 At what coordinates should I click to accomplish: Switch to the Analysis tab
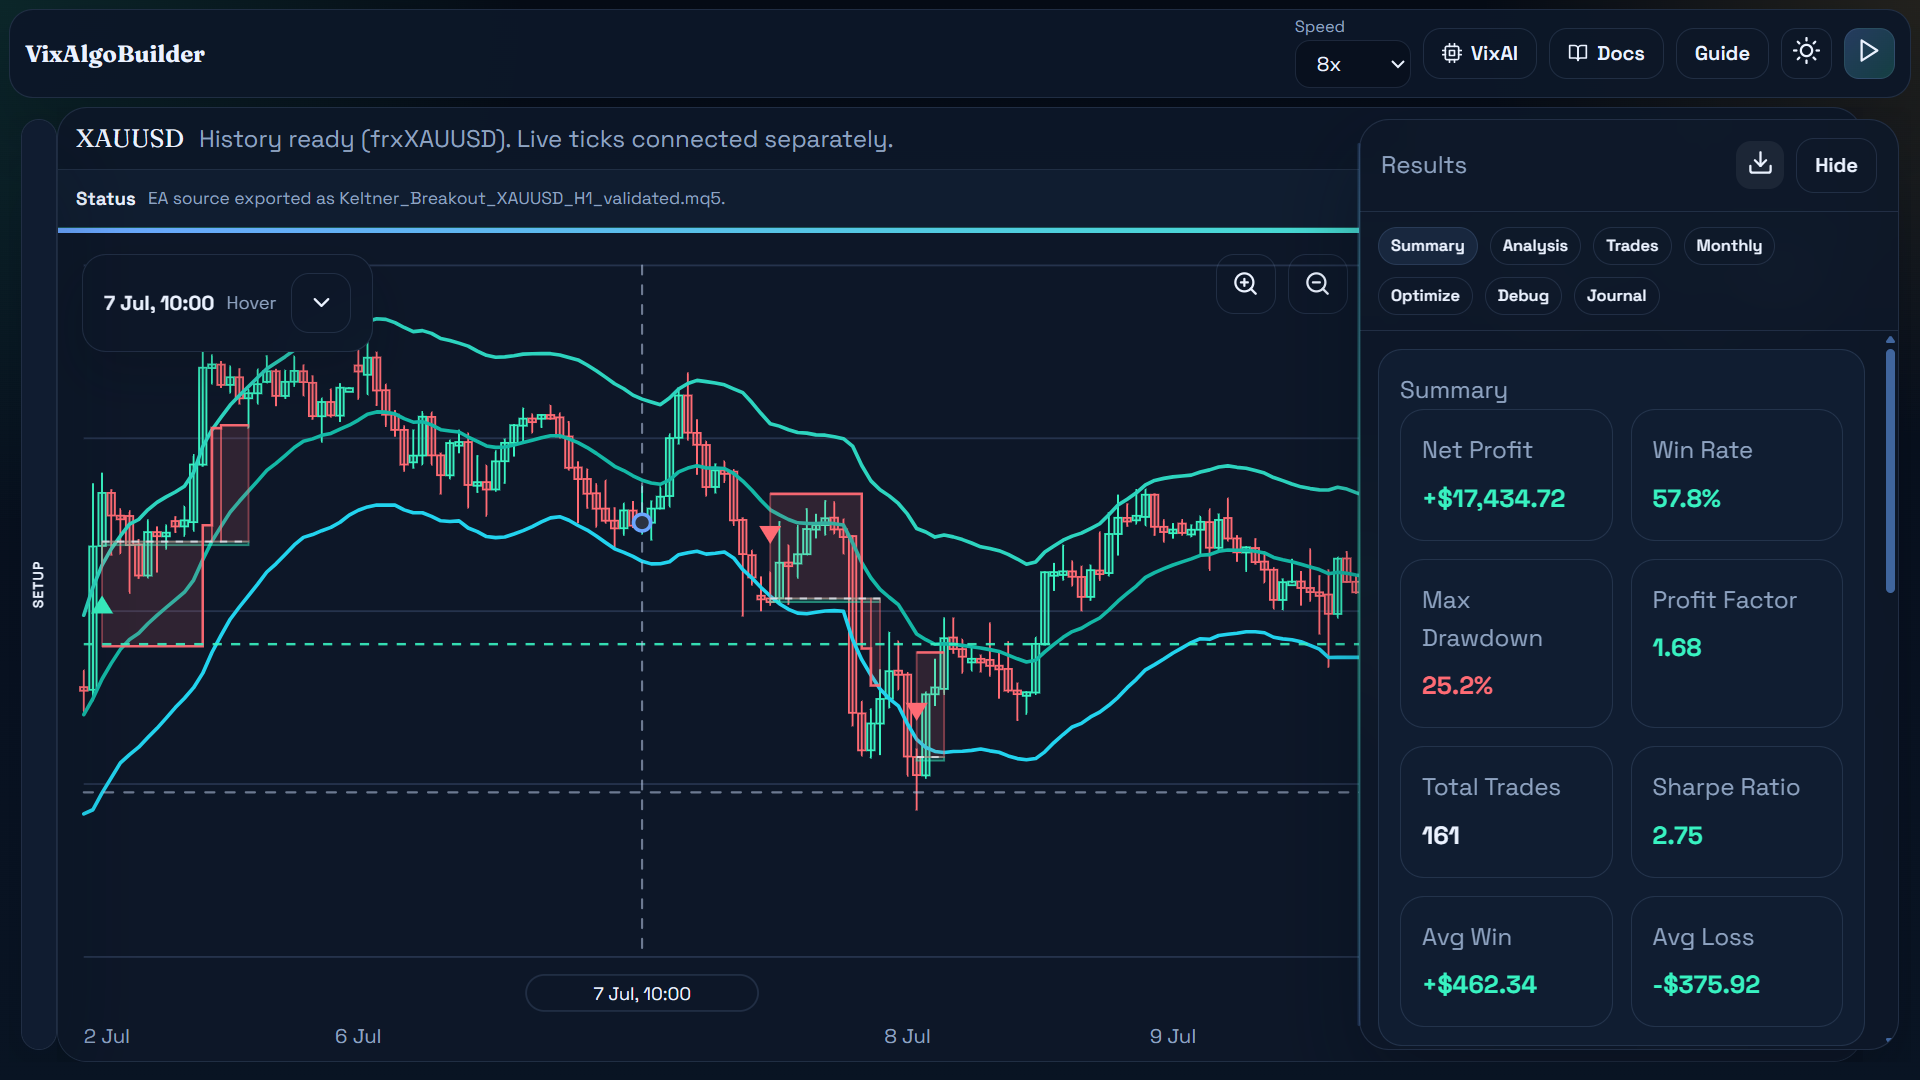[1535, 246]
